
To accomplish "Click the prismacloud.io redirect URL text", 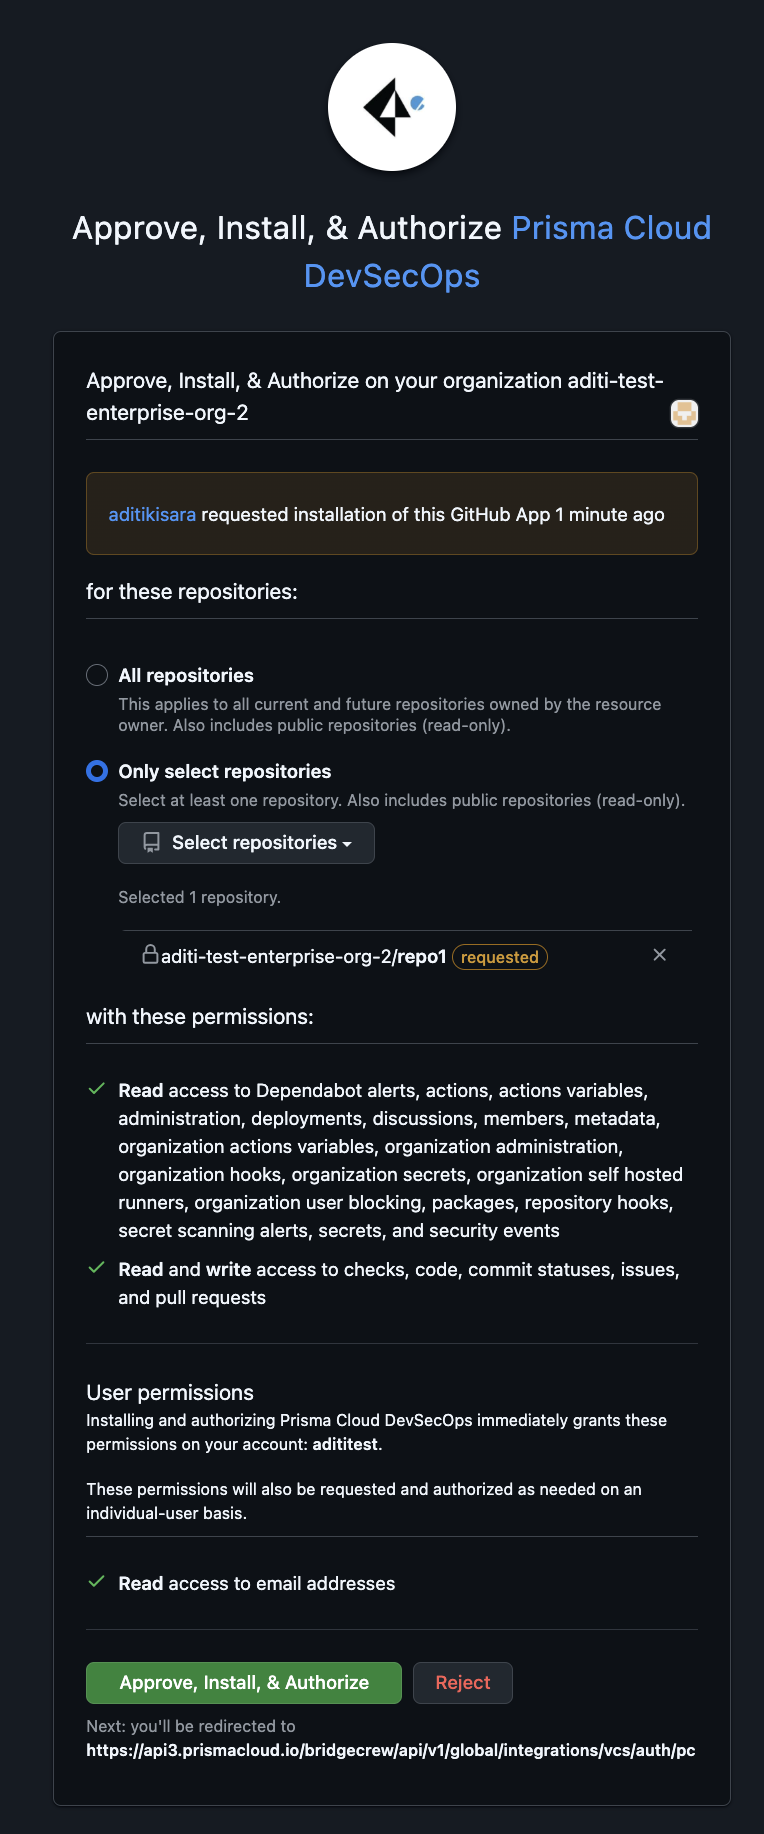I will 390,1750.
